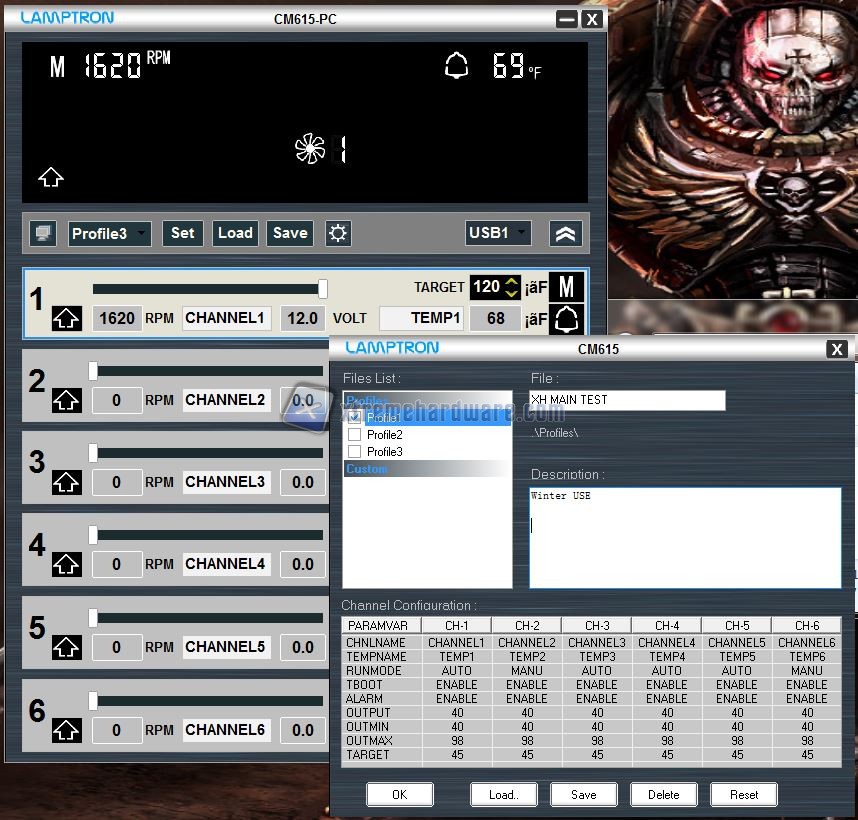Open the Profile3 profile dropdown
858x820 pixels.
click(110, 233)
